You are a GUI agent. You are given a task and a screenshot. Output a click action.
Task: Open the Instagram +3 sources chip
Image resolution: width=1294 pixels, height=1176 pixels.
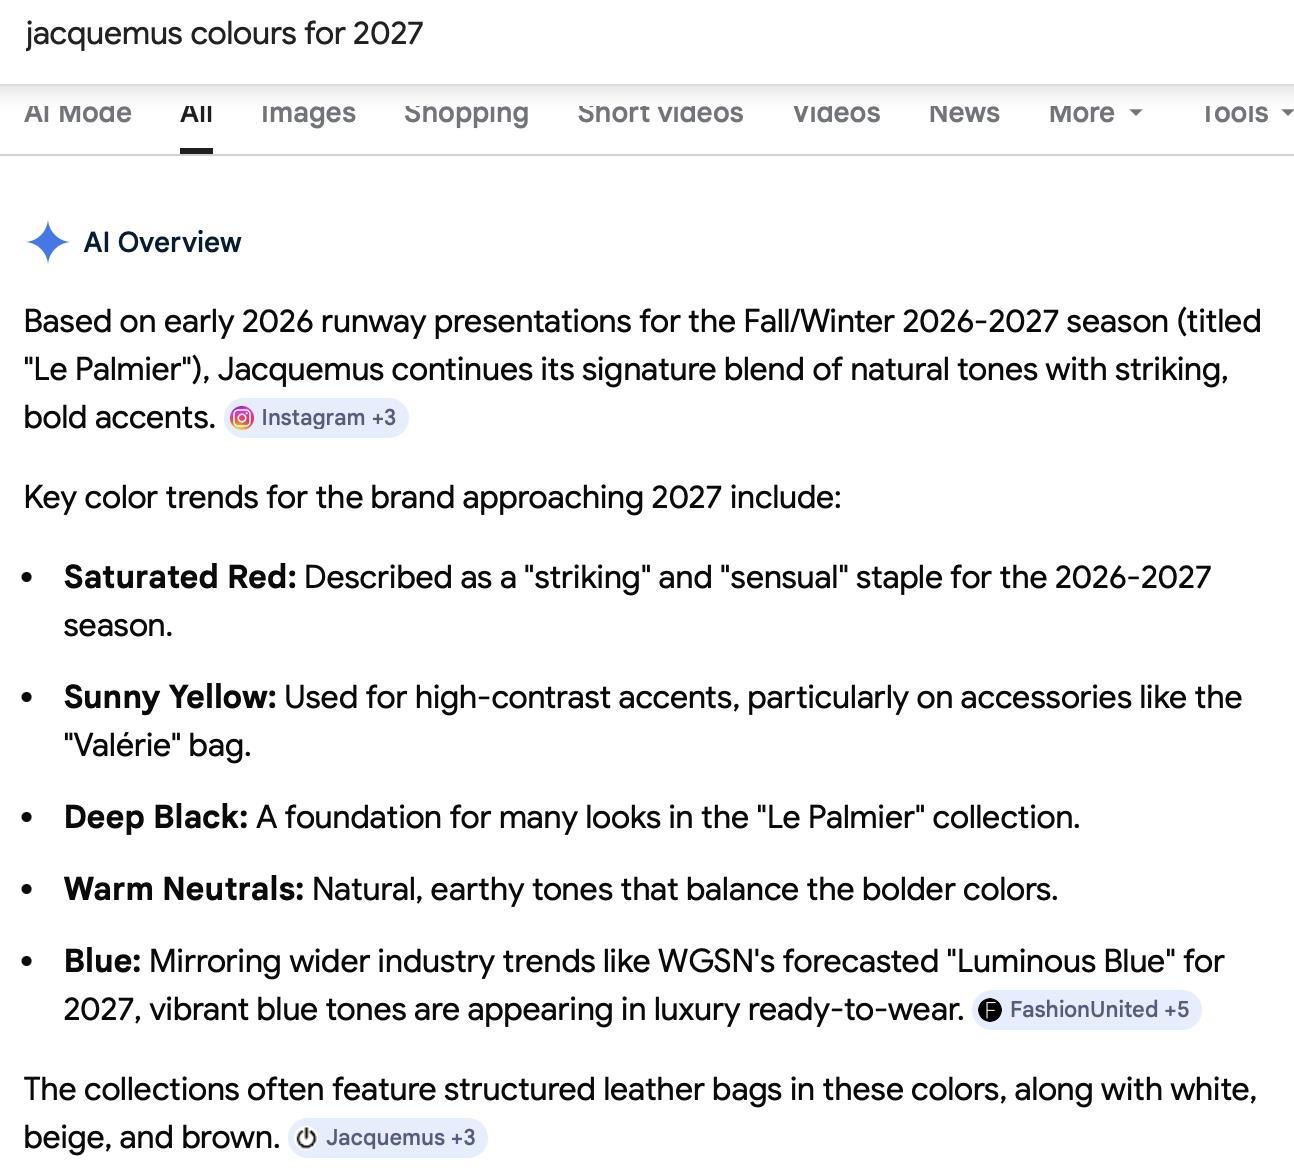point(316,418)
